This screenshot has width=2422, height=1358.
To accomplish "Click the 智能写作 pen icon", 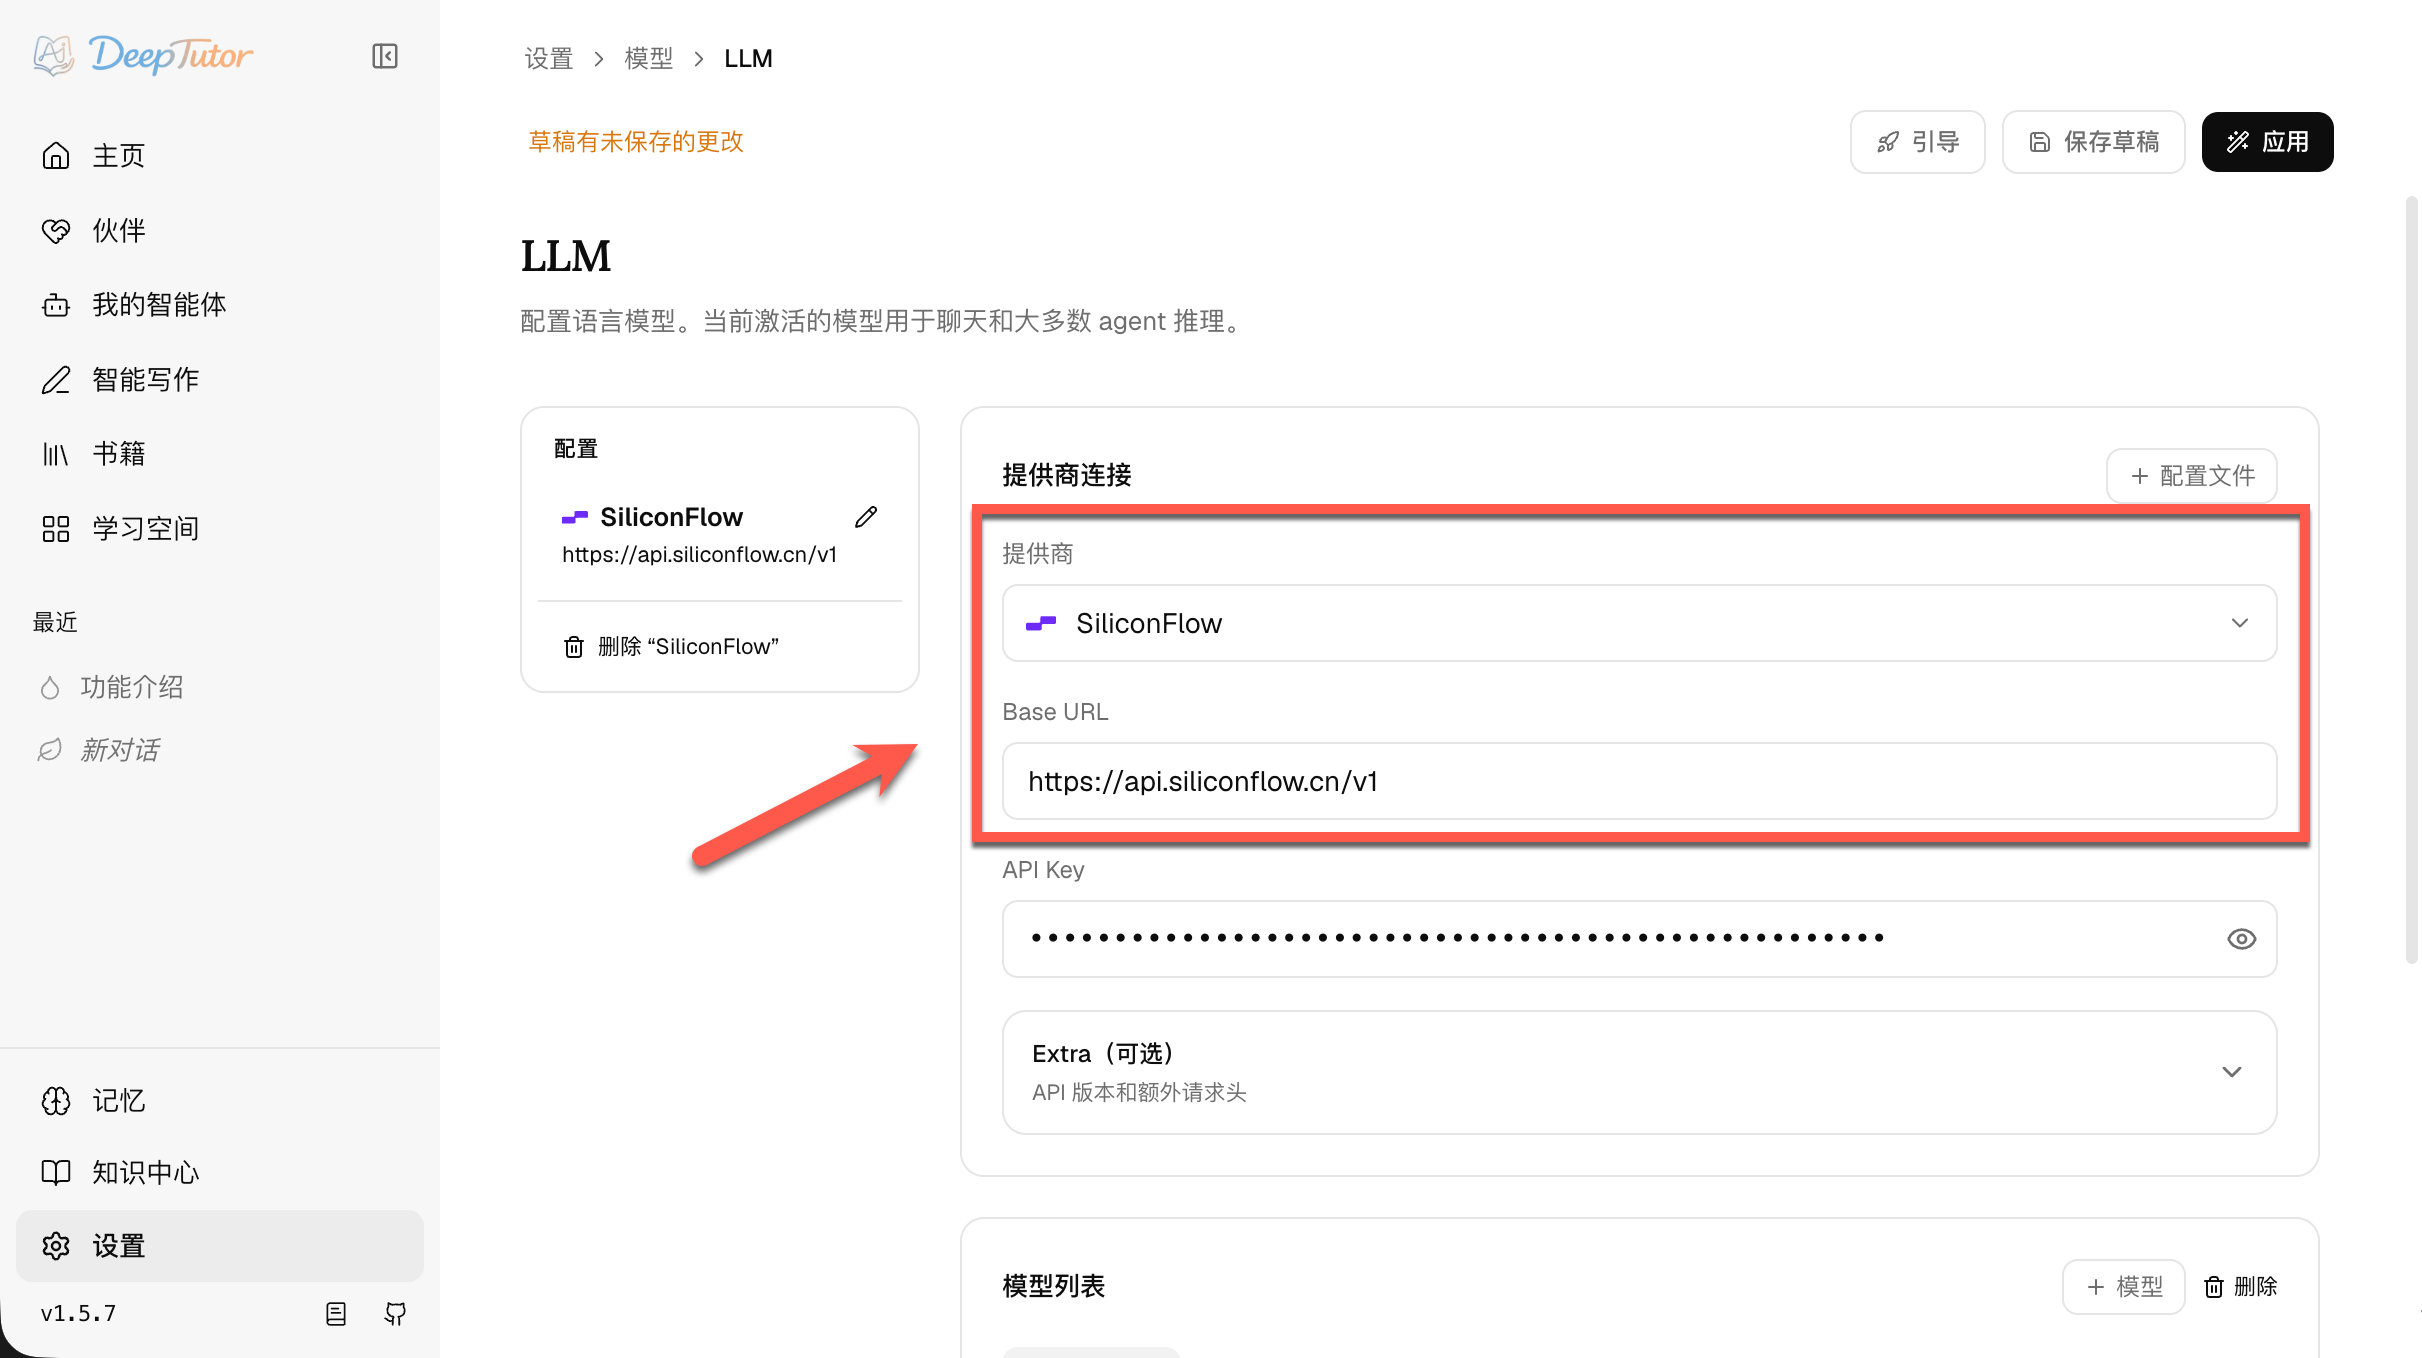I will click(x=56, y=380).
